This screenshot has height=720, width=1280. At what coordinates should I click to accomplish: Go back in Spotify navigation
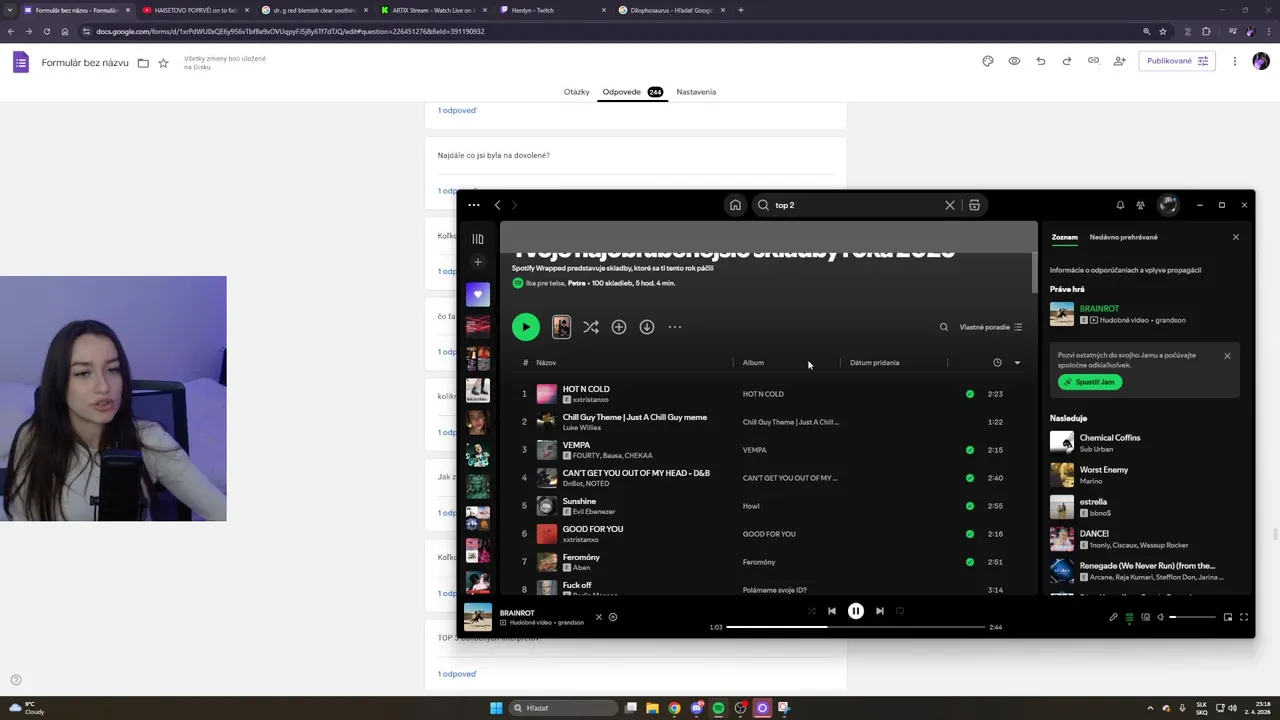tap(497, 205)
